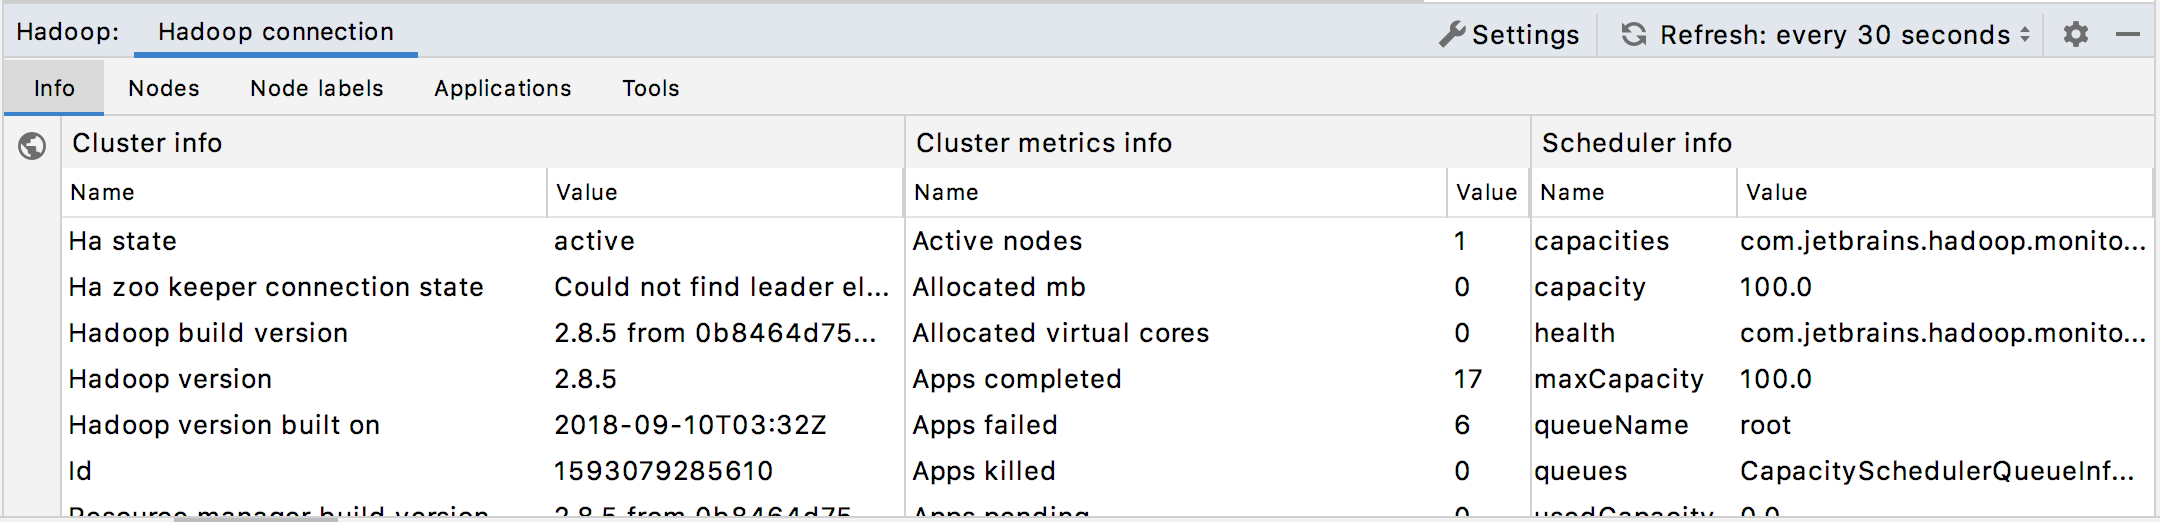2160x522 pixels.
Task: Hide the Hadoop tool window
Action: [2128, 35]
